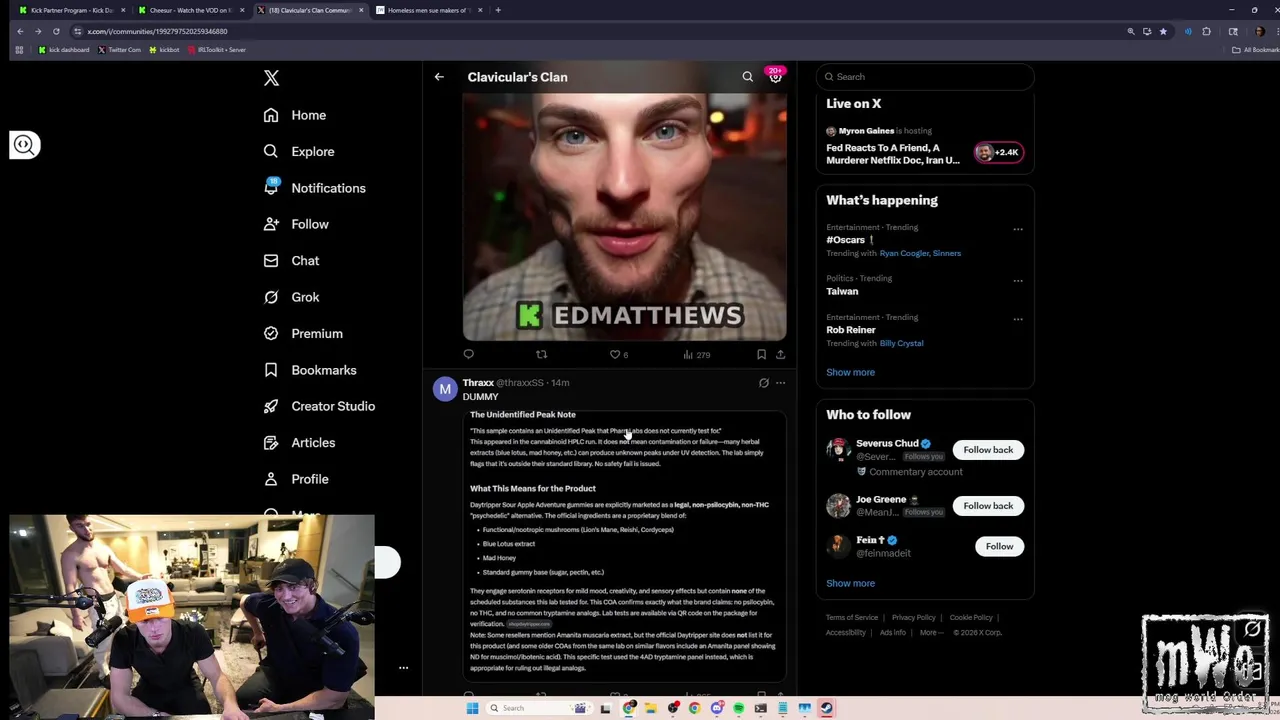The image size is (1280, 720).
Task: Open Bookmarks in the sidebar
Action: tap(310, 370)
